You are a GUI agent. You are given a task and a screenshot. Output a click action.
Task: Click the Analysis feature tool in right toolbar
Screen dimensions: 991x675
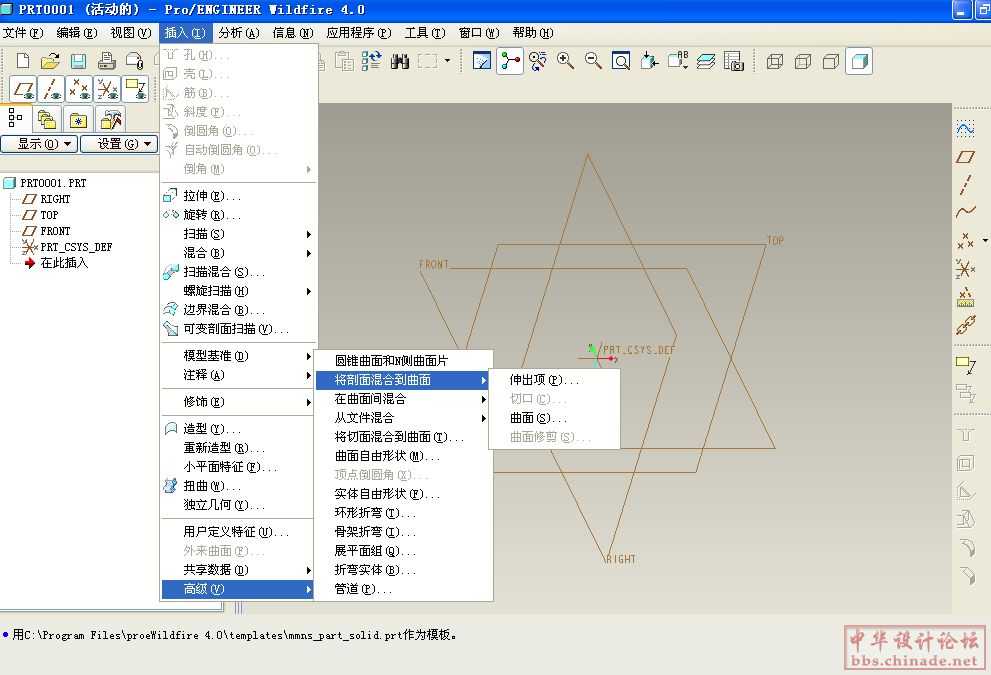coord(965,297)
